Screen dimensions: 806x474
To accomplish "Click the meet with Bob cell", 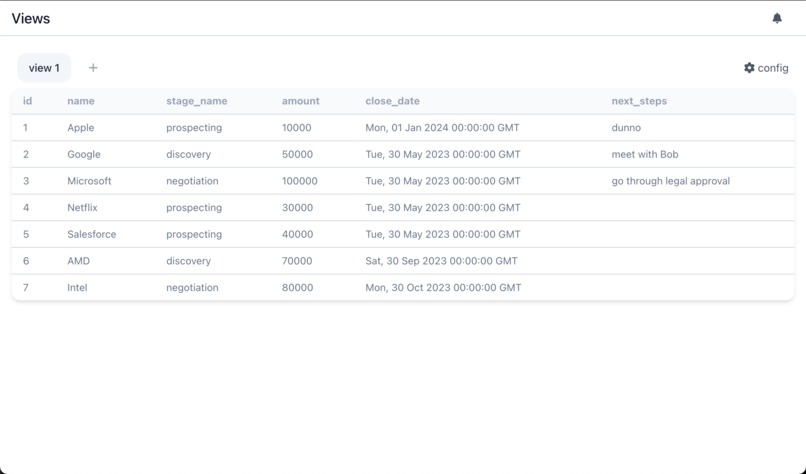I will [x=645, y=154].
